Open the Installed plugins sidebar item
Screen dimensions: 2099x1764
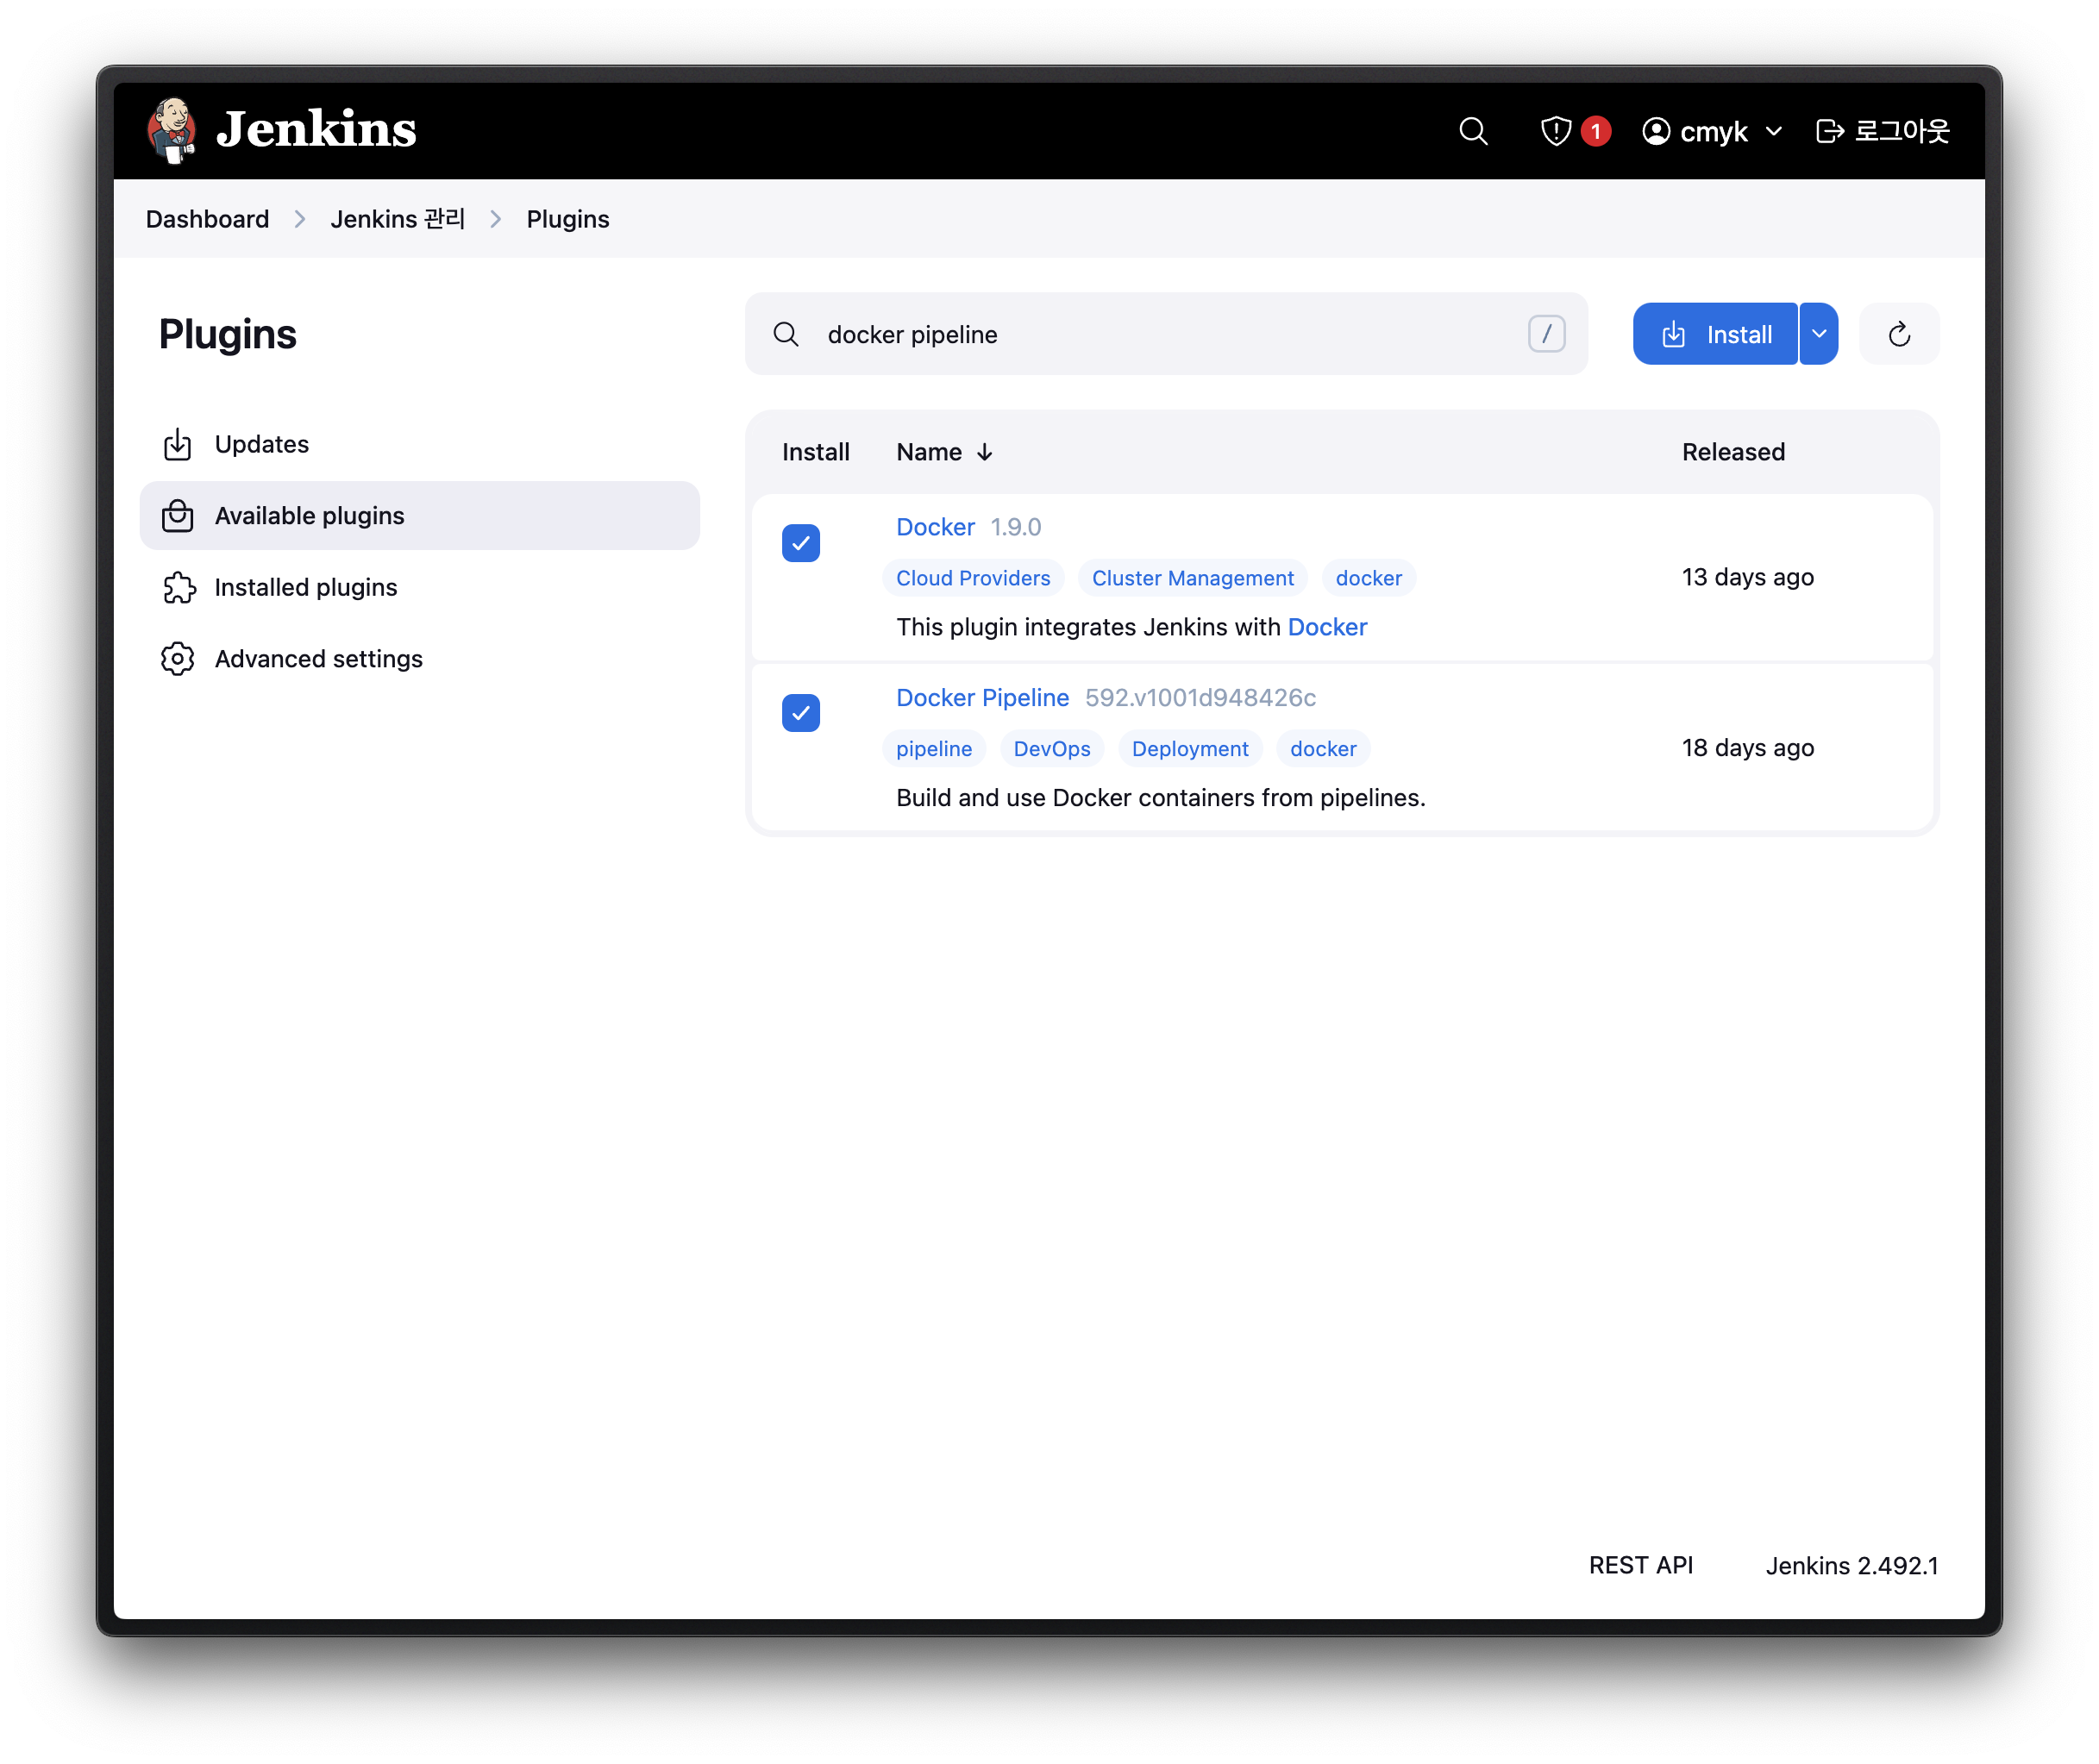pyautogui.click(x=420, y=587)
